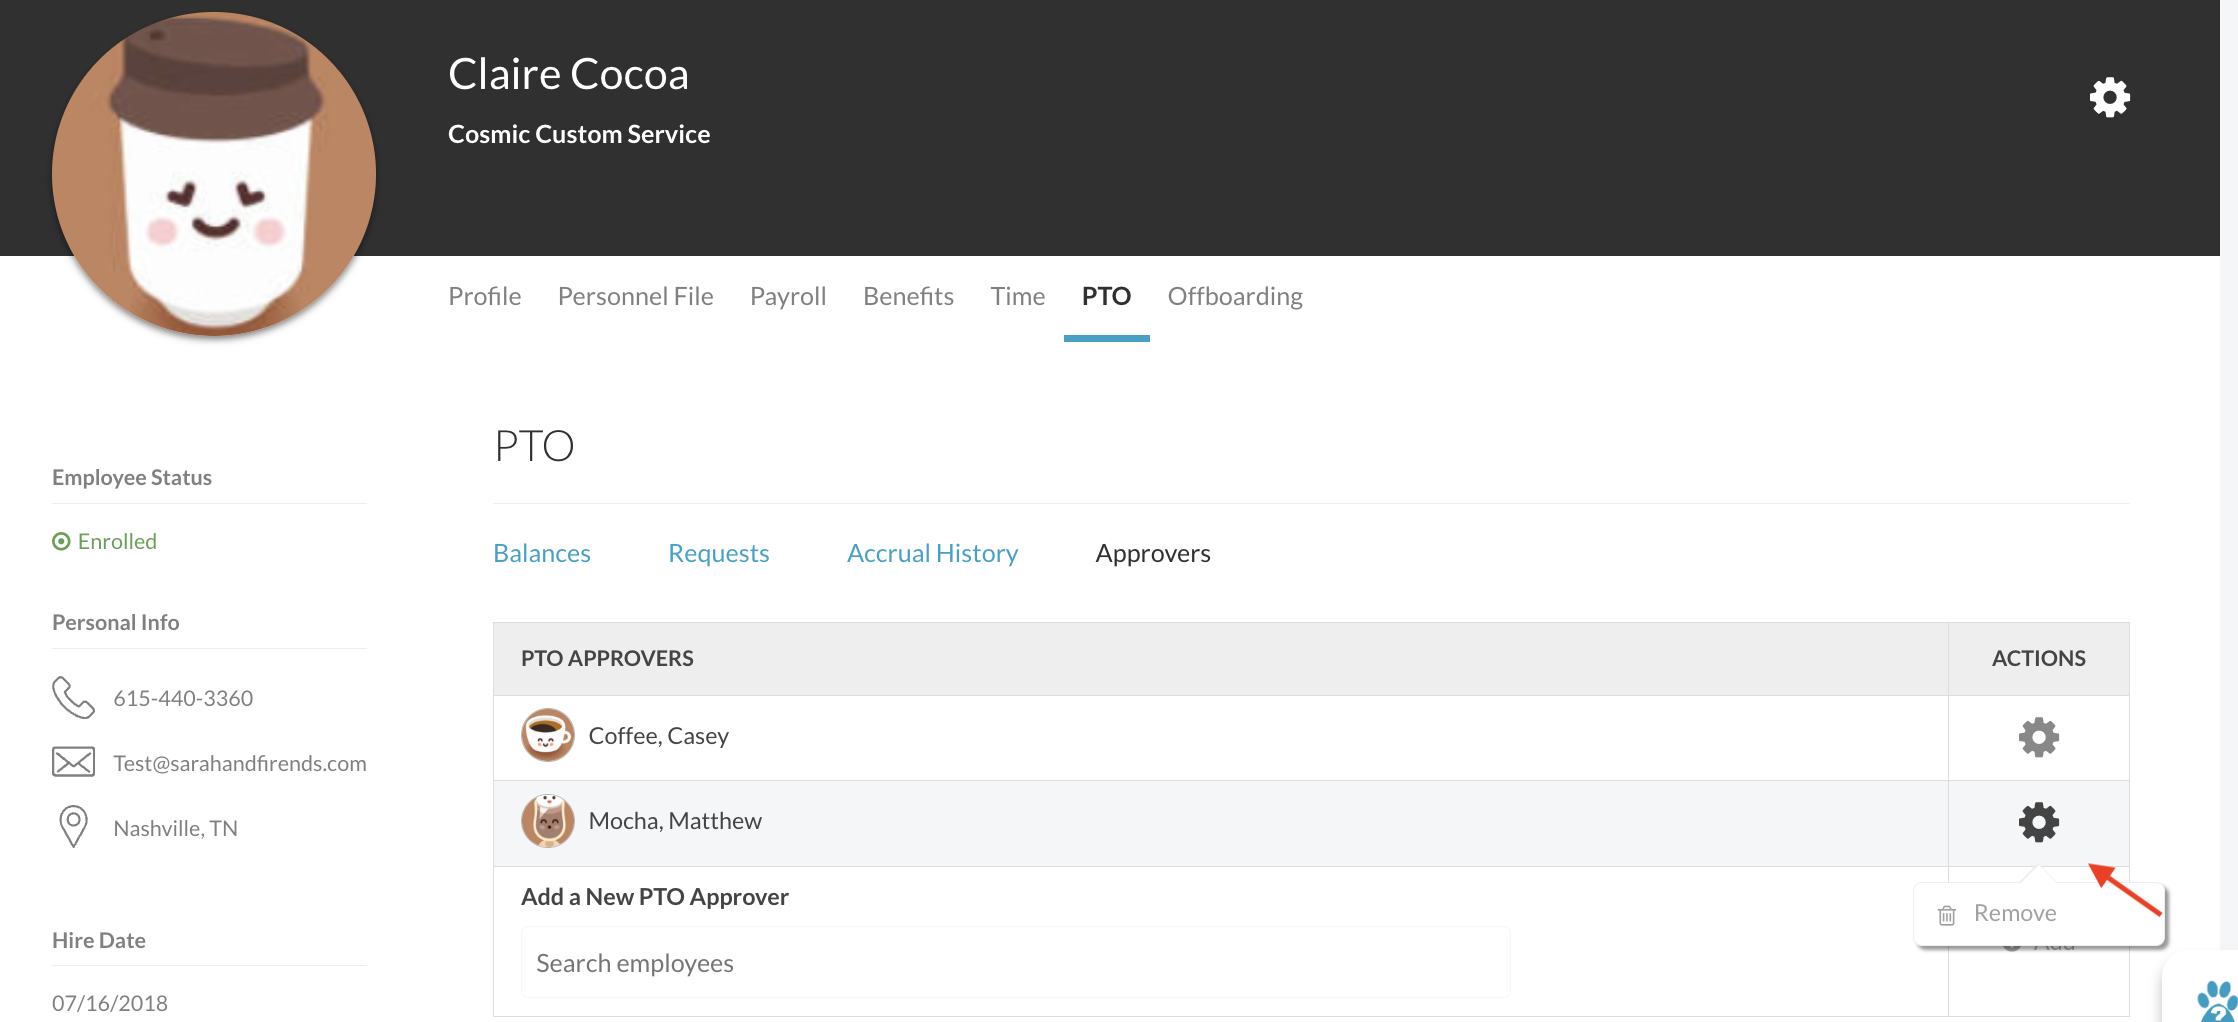Click the Add a New PTO Approver label
The height and width of the screenshot is (1022, 2238).
655,897
